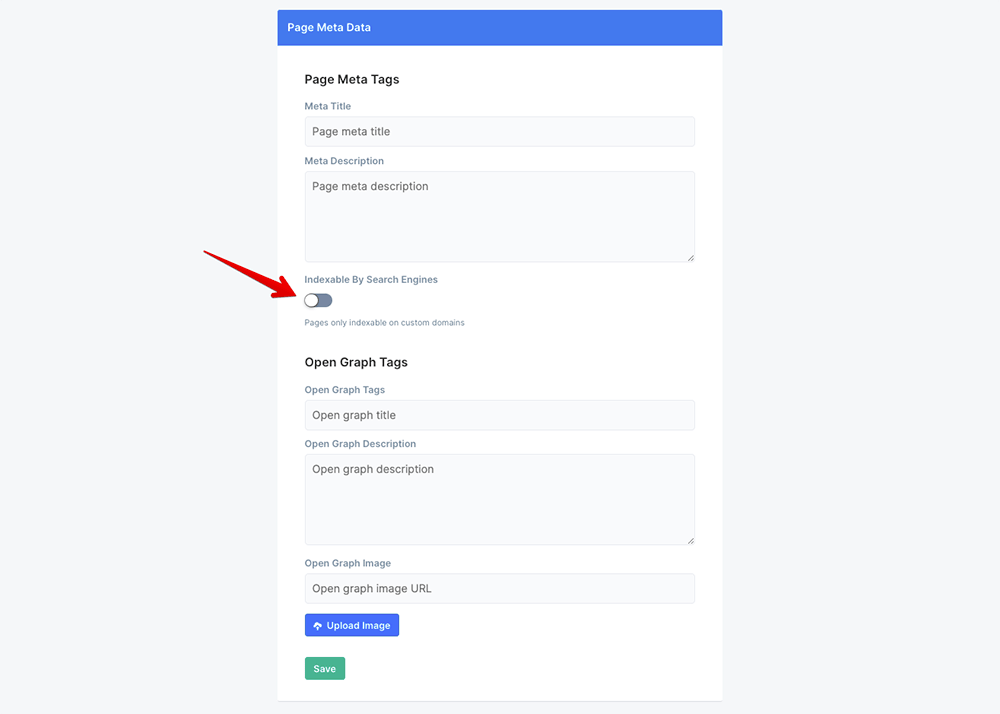Click the Indexable By Search Engines label
The height and width of the screenshot is (714, 1000).
click(371, 279)
